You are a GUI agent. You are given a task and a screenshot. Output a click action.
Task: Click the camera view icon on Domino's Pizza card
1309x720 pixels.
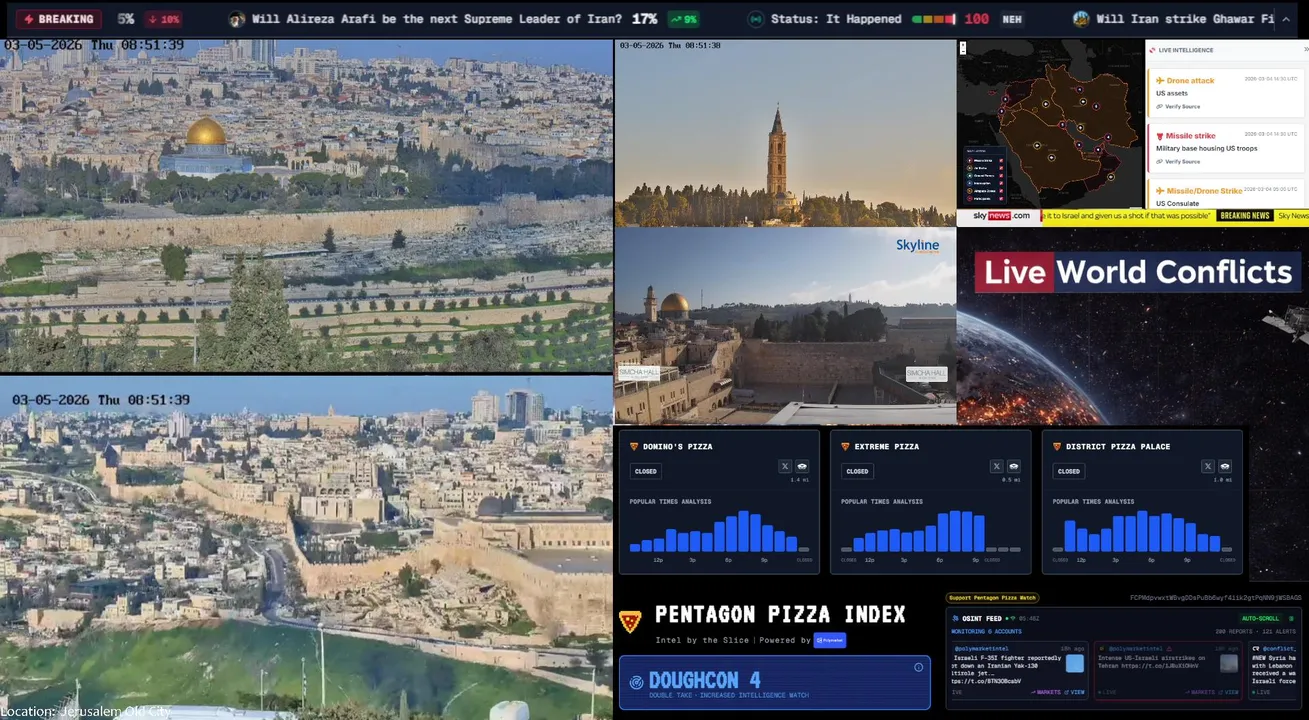(x=802, y=466)
